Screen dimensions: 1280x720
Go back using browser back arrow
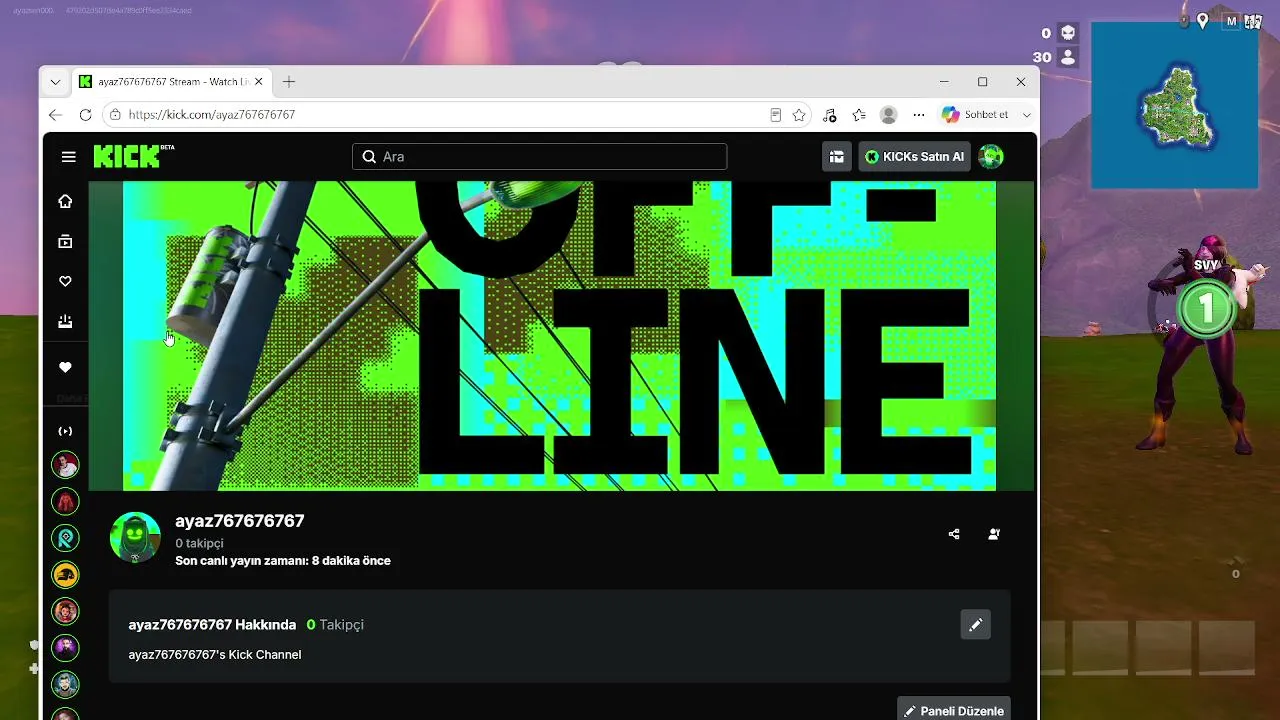(x=56, y=115)
